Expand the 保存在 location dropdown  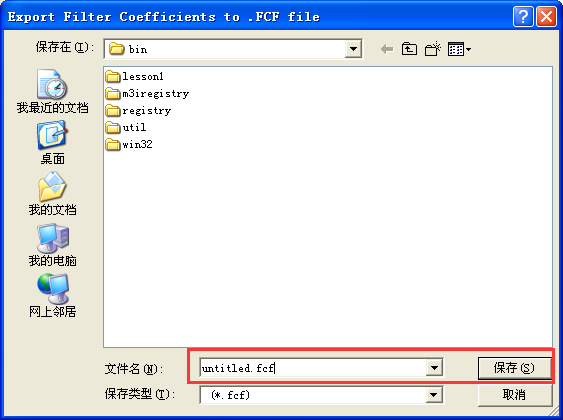353,49
